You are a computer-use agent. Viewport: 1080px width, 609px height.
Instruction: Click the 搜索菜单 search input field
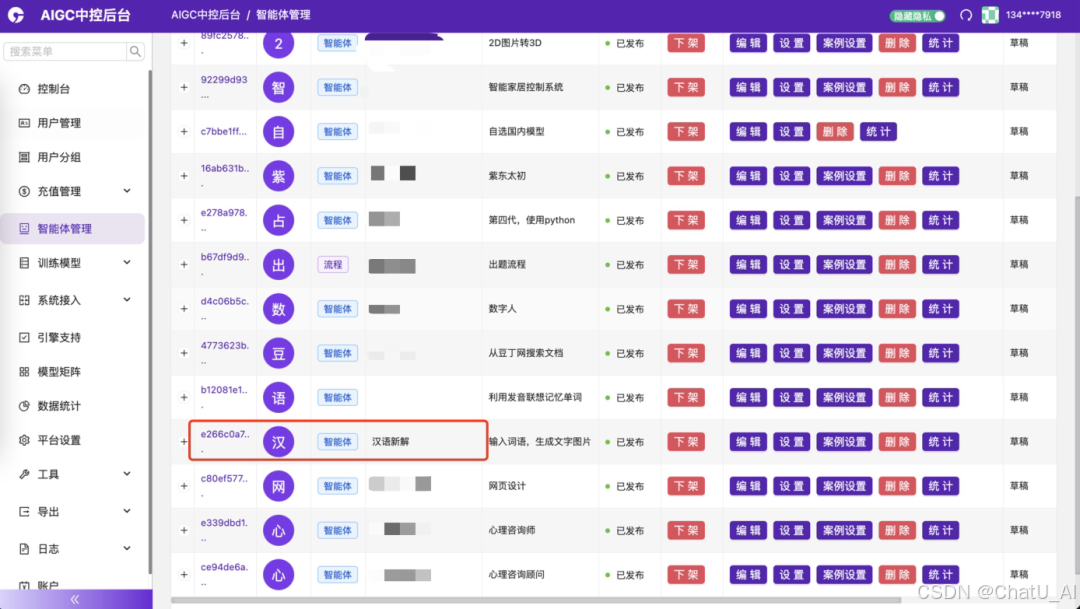[x=66, y=51]
